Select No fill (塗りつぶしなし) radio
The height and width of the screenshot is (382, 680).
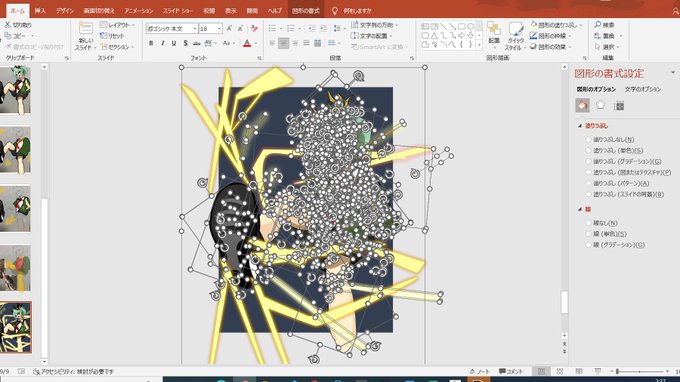click(588, 140)
